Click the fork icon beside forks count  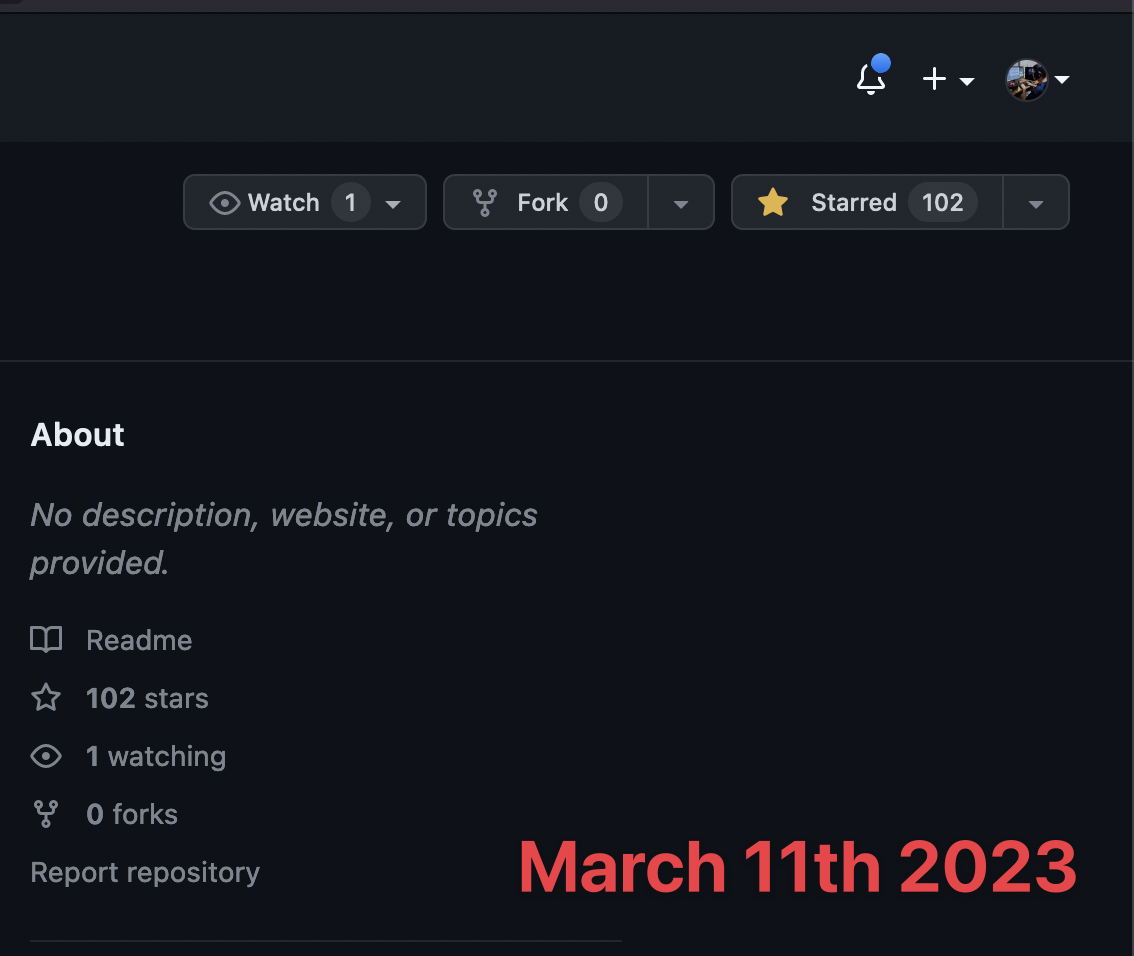[x=46, y=814]
